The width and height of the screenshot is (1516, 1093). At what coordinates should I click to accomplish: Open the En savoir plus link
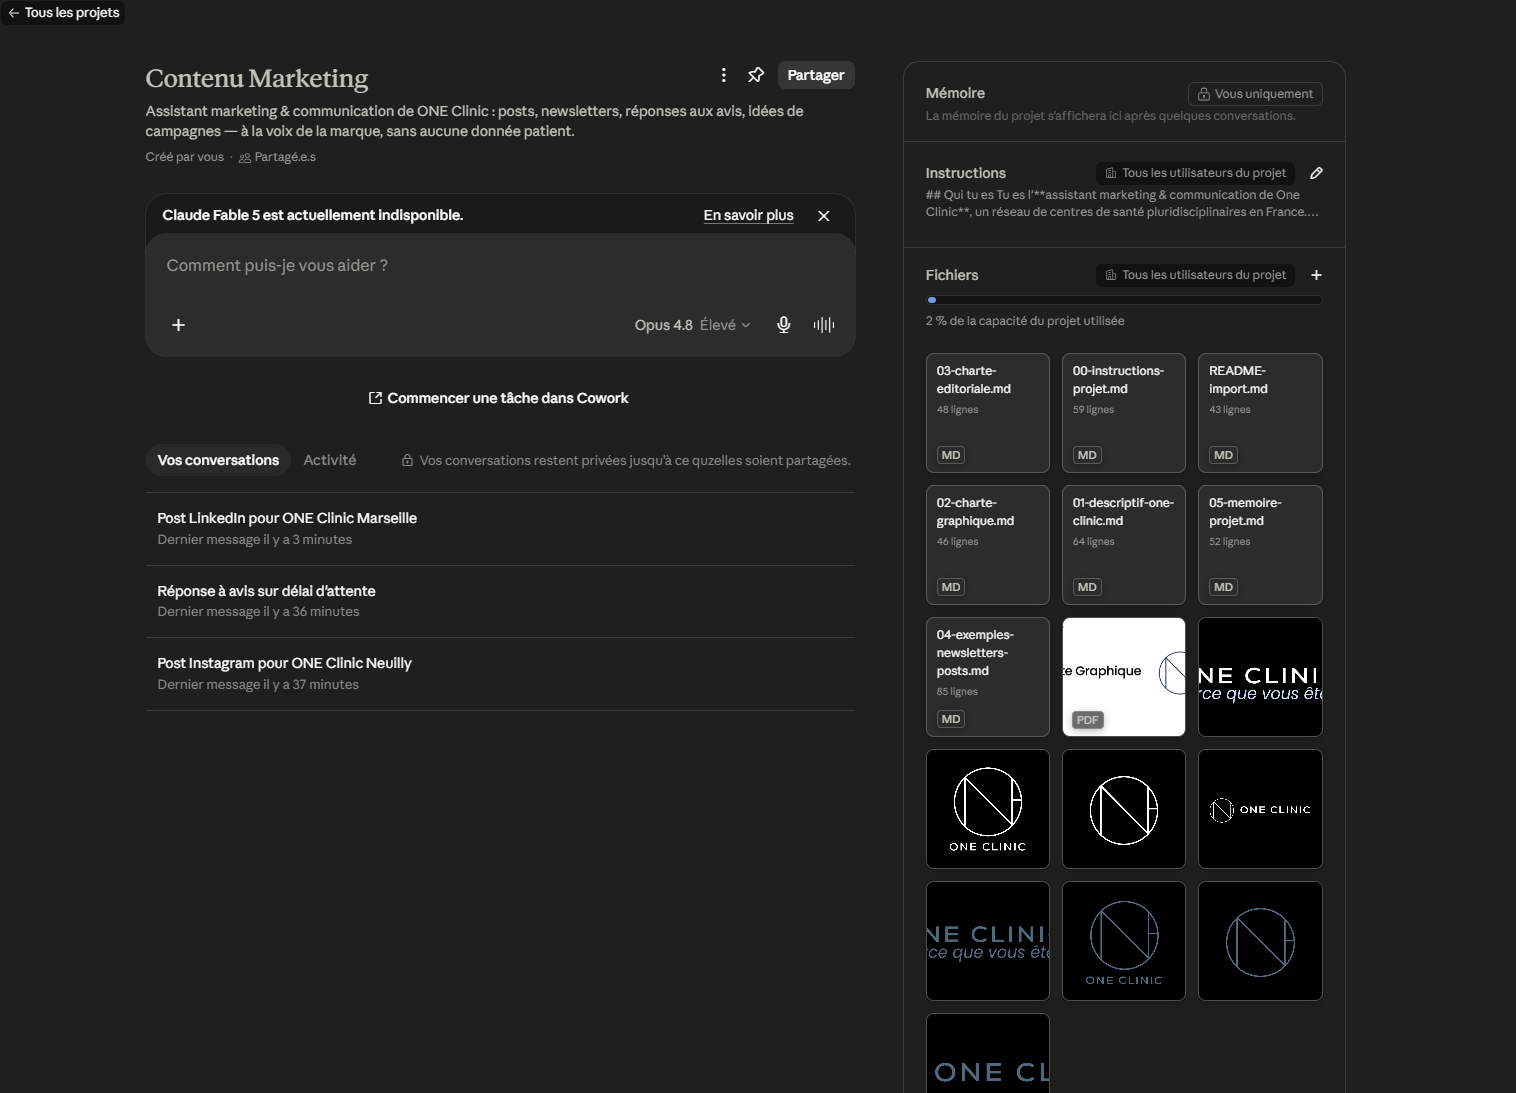(x=748, y=215)
